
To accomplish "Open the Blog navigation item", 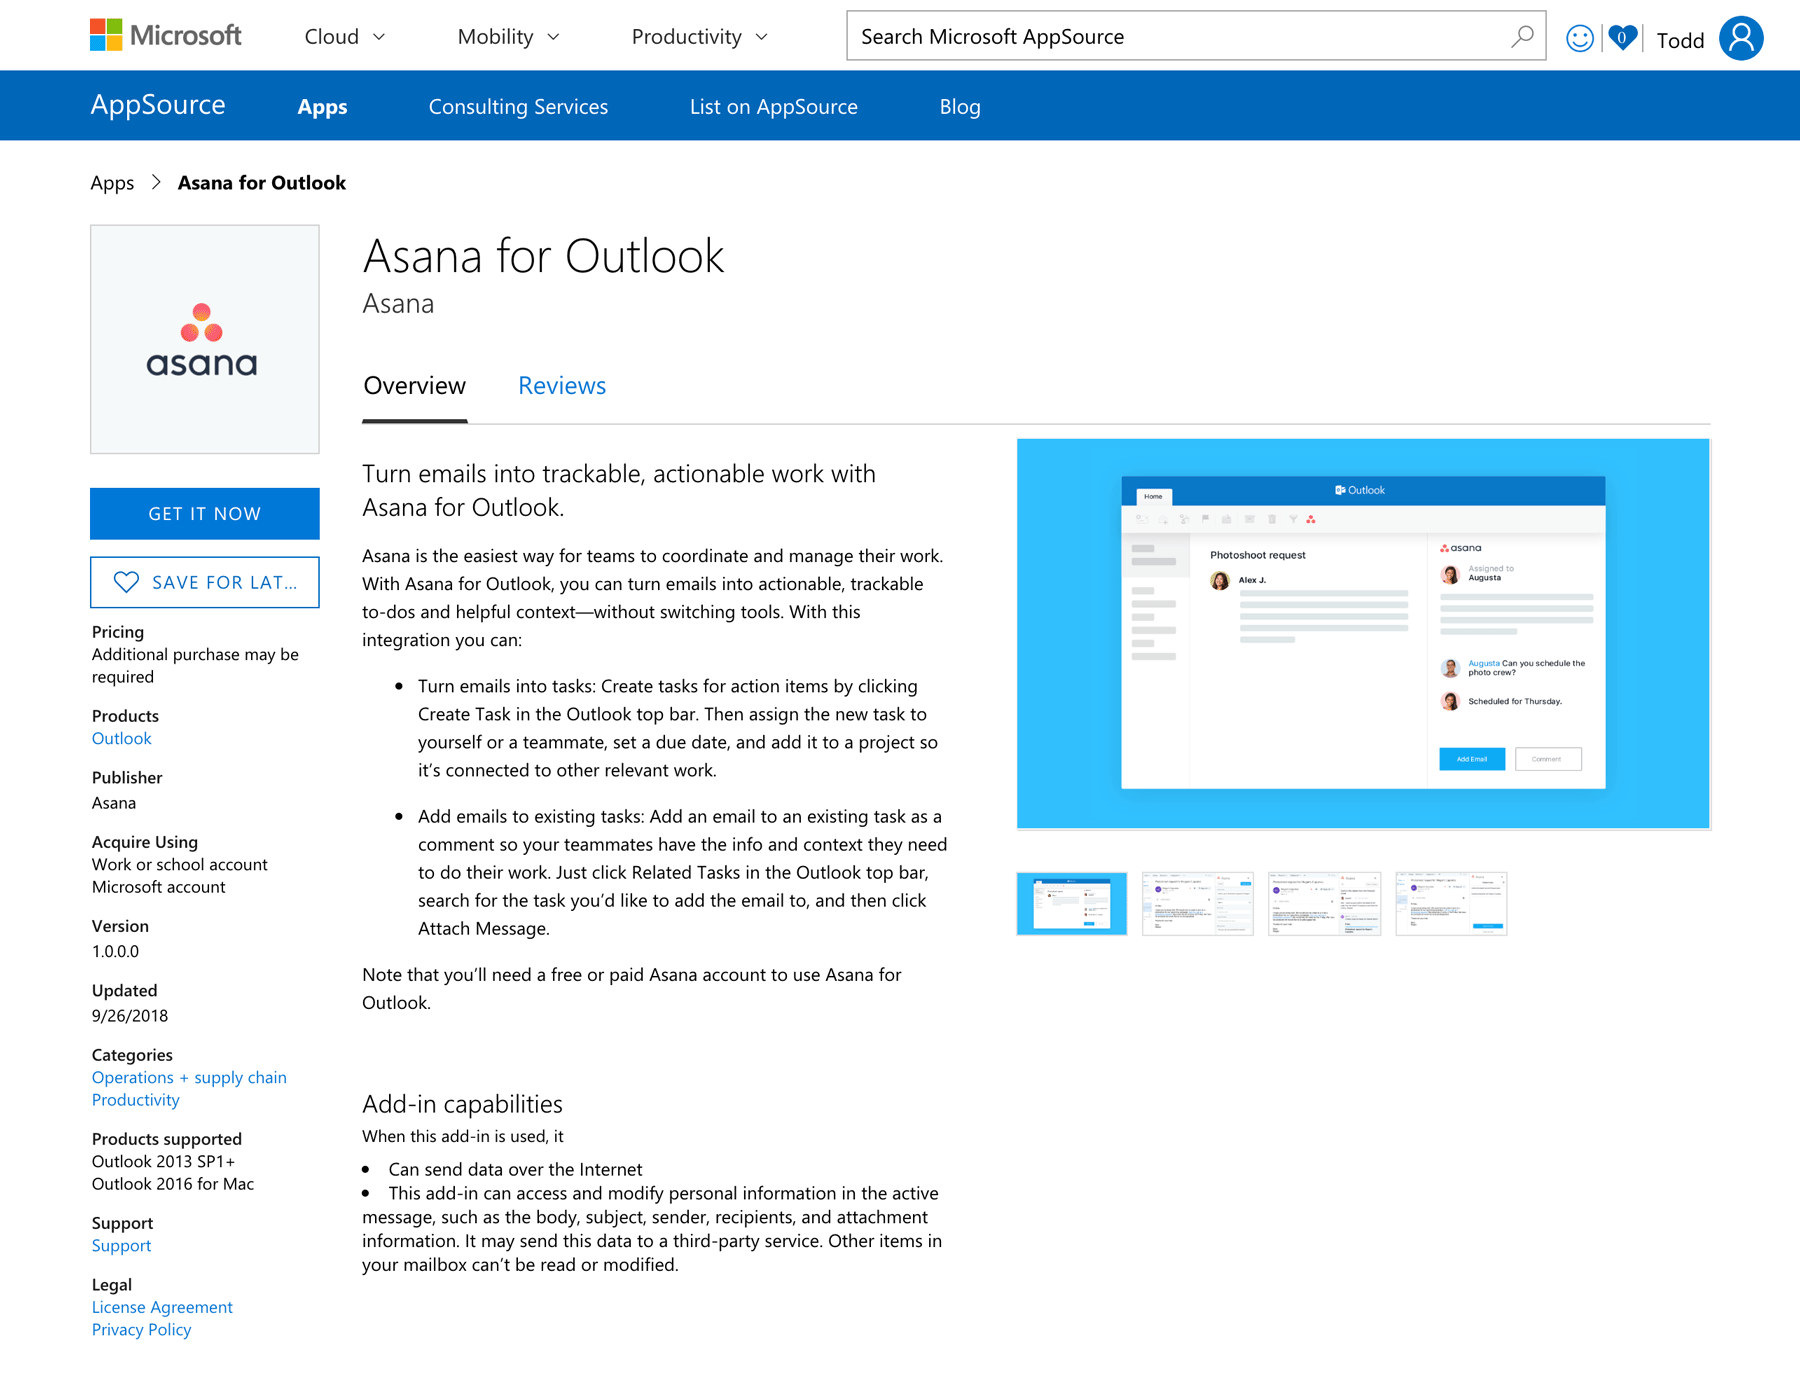I will (960, 106).
